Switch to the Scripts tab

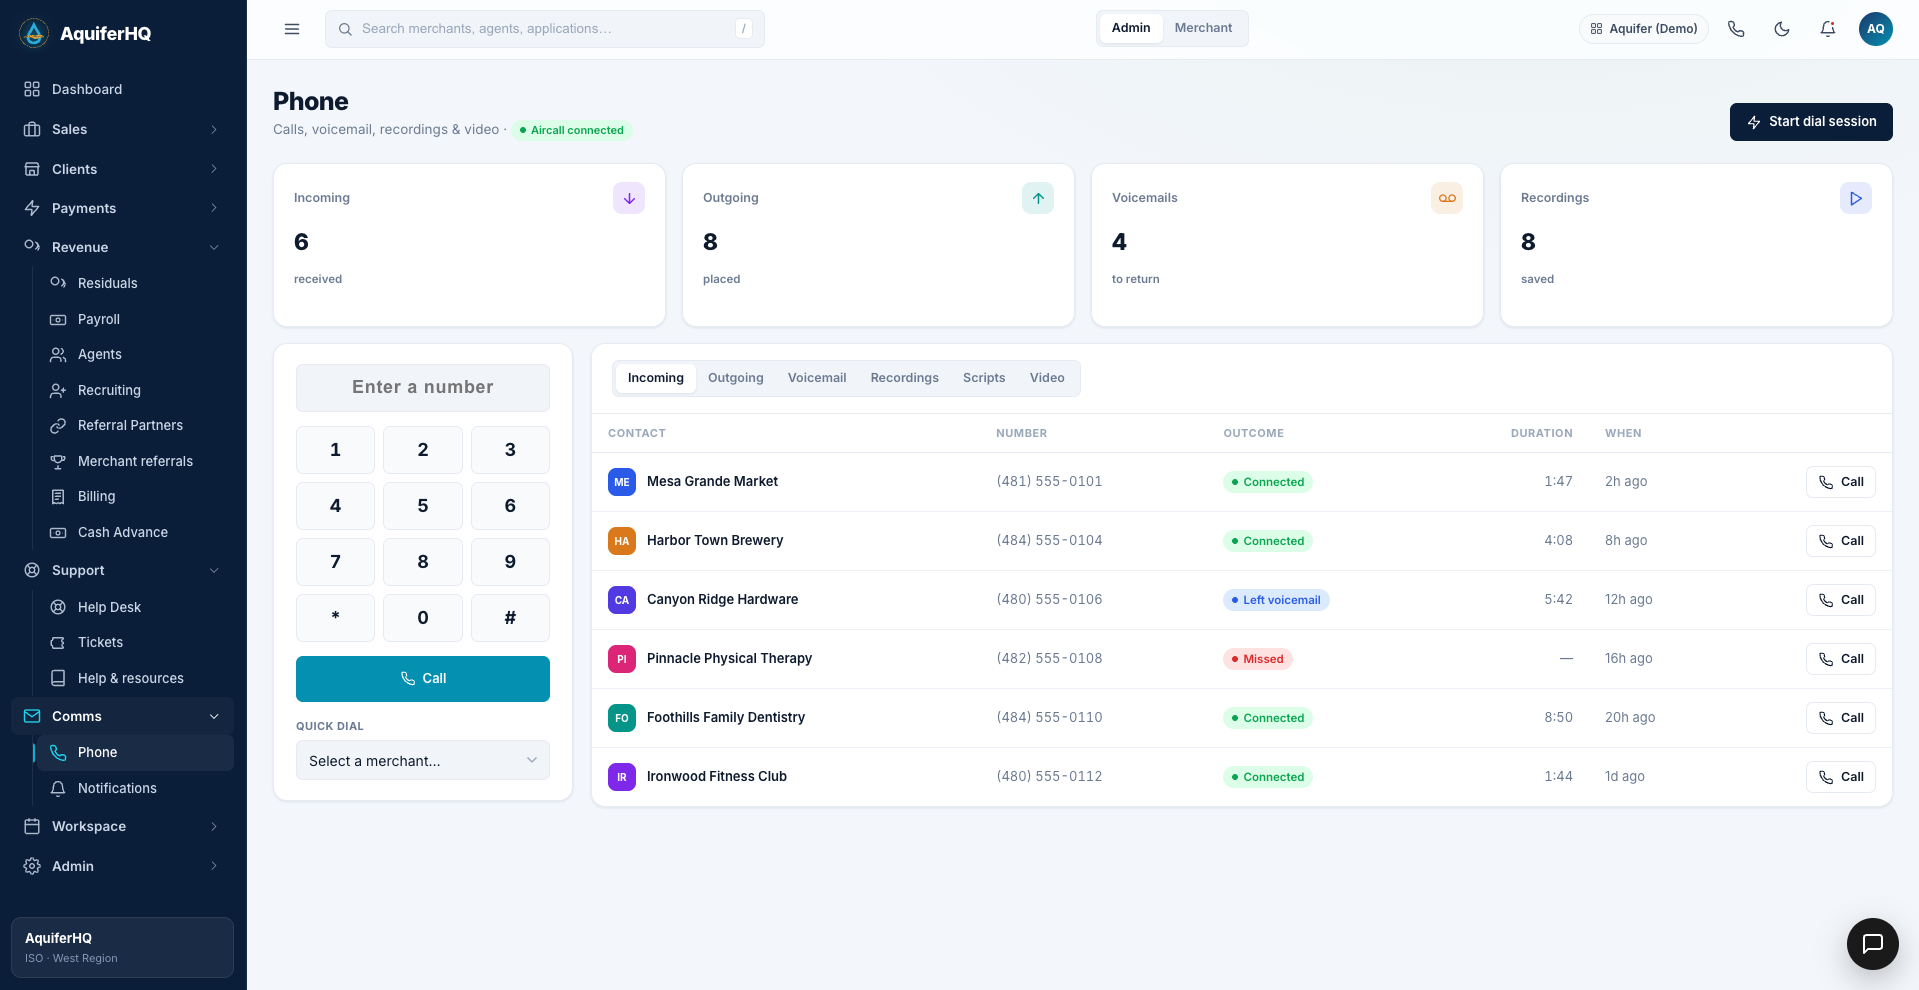984,378
